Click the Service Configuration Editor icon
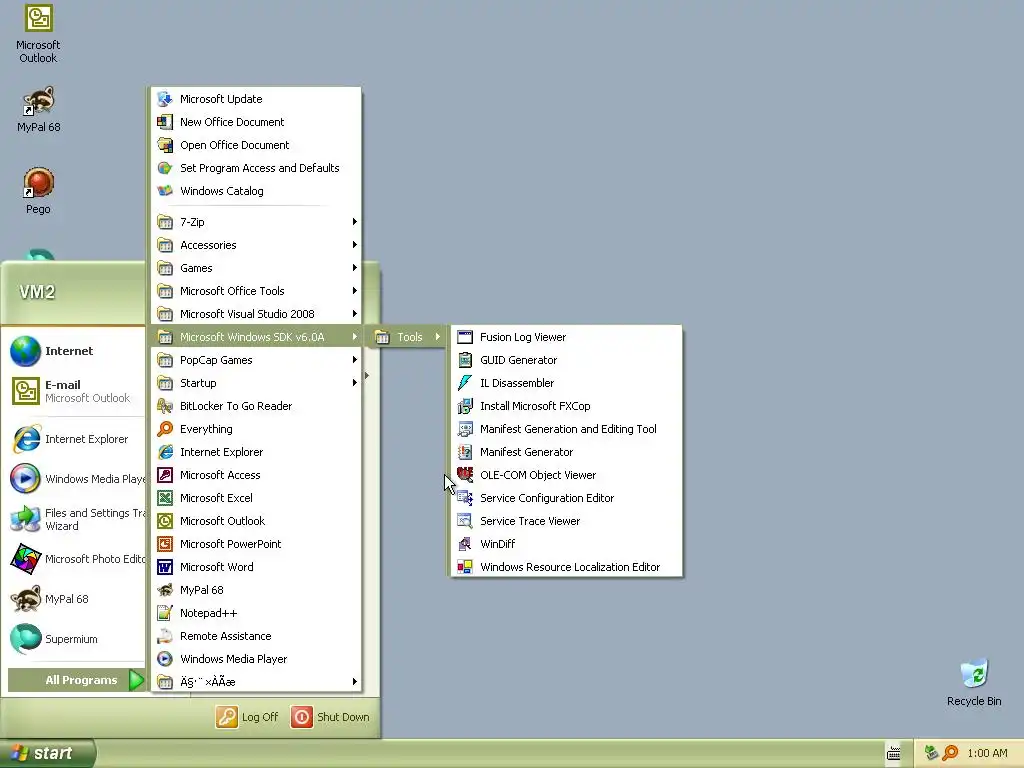 click(465, 498)
